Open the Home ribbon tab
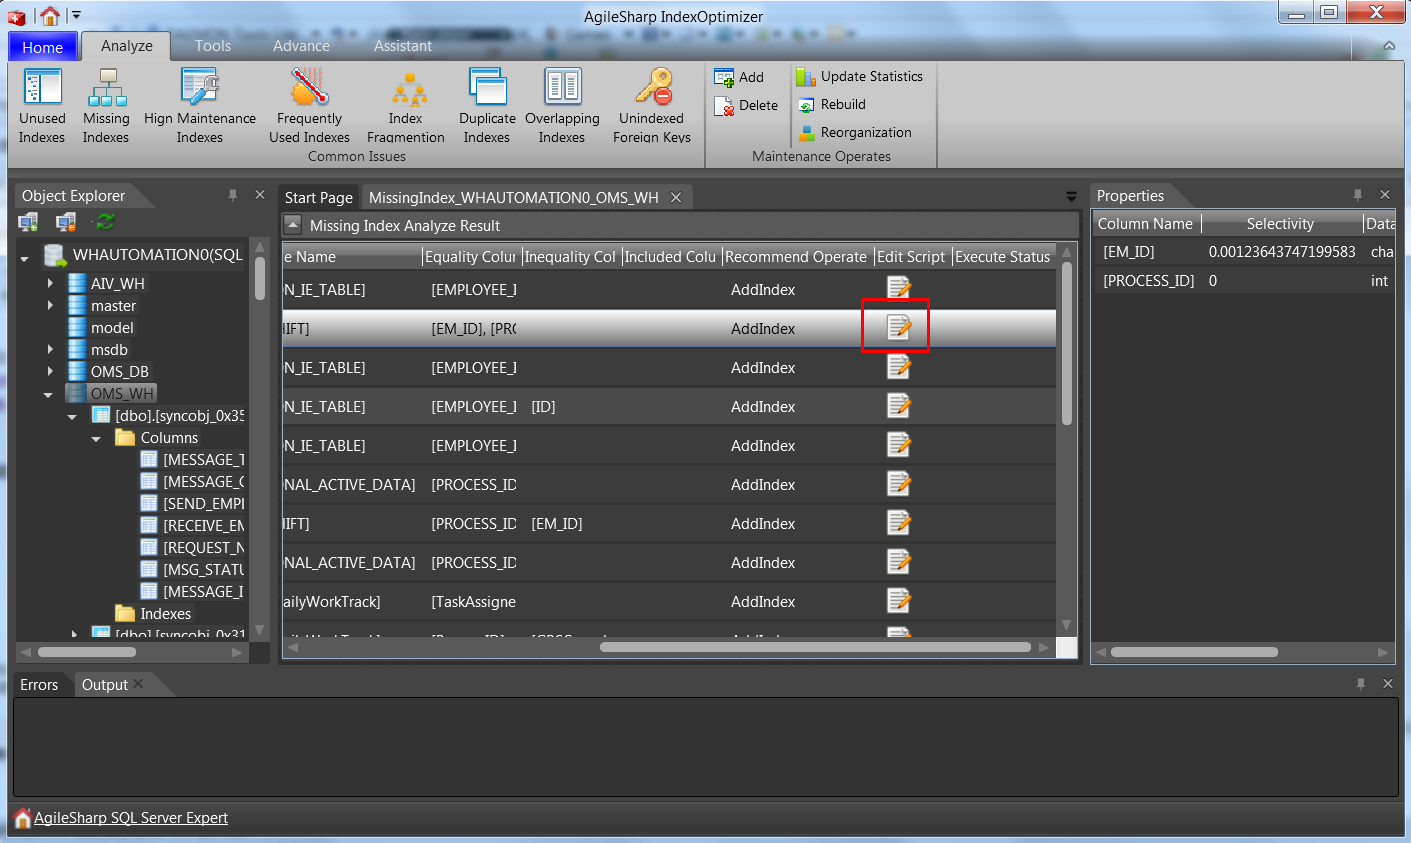The height and width of the screenshot is (843, 1411). 42,47
